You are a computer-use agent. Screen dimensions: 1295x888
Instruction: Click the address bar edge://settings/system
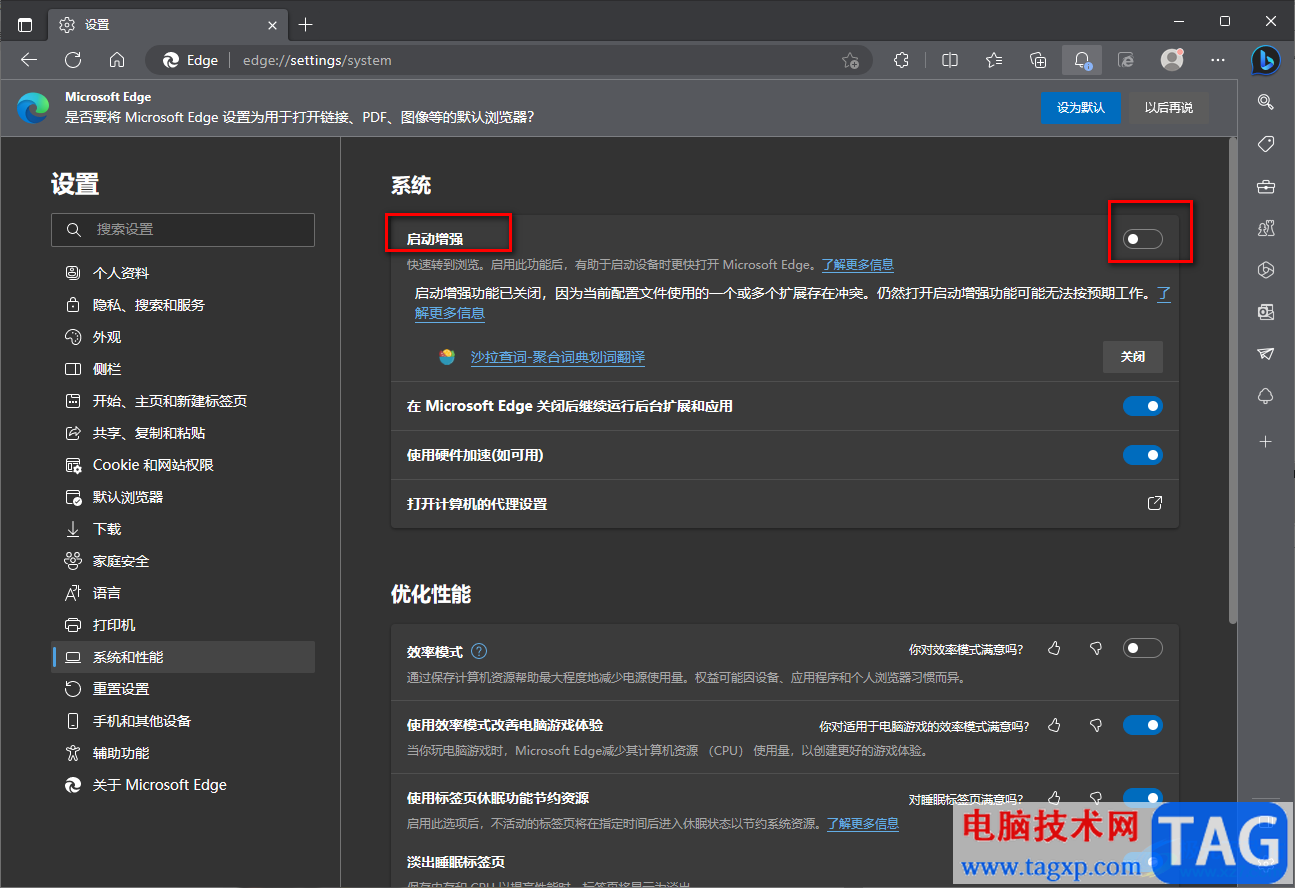pyautogui.click(x=510, y=60)
